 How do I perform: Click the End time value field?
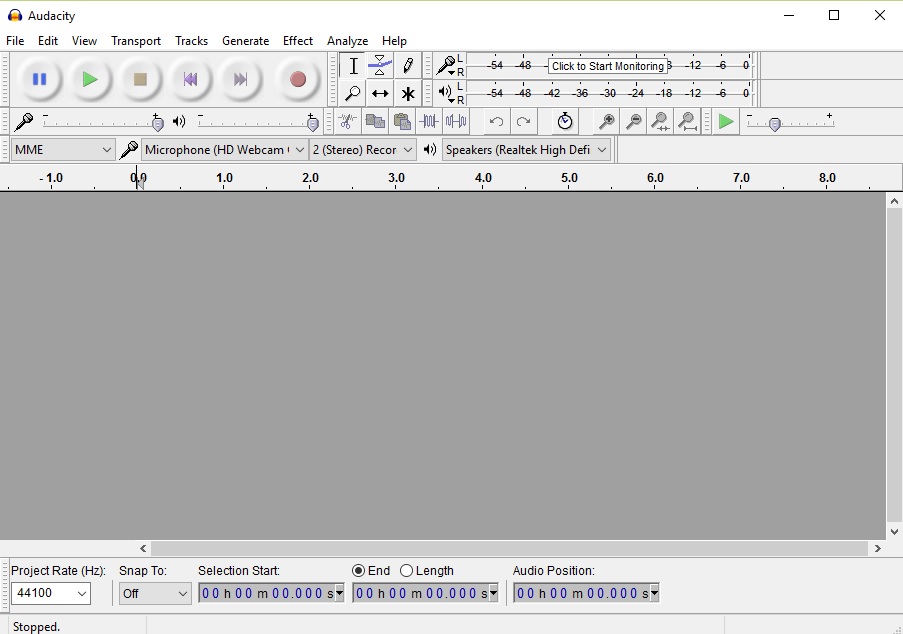[420, 593]
